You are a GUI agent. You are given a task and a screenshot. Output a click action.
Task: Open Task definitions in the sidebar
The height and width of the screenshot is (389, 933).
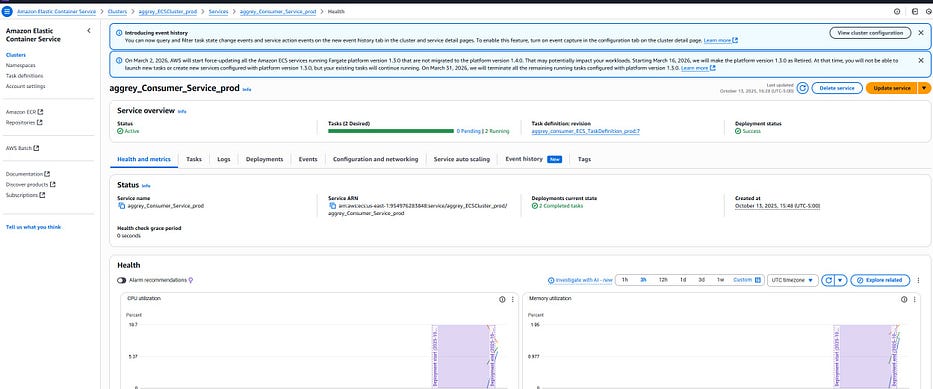[24, 76]
